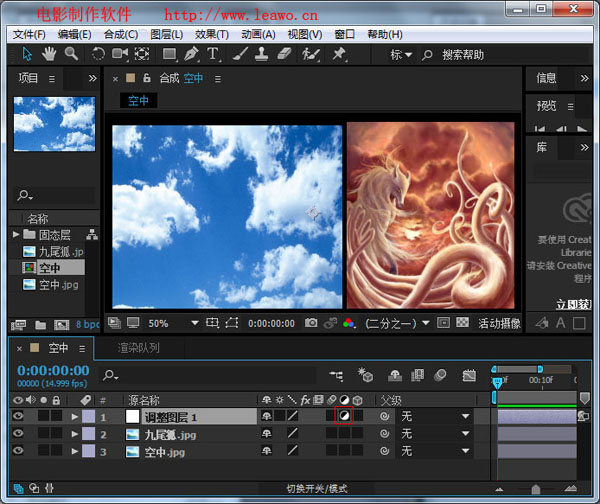Toggle adjustment layer switch on 调整图层 1
The image size is (600, 504).
tap(344, 416)
